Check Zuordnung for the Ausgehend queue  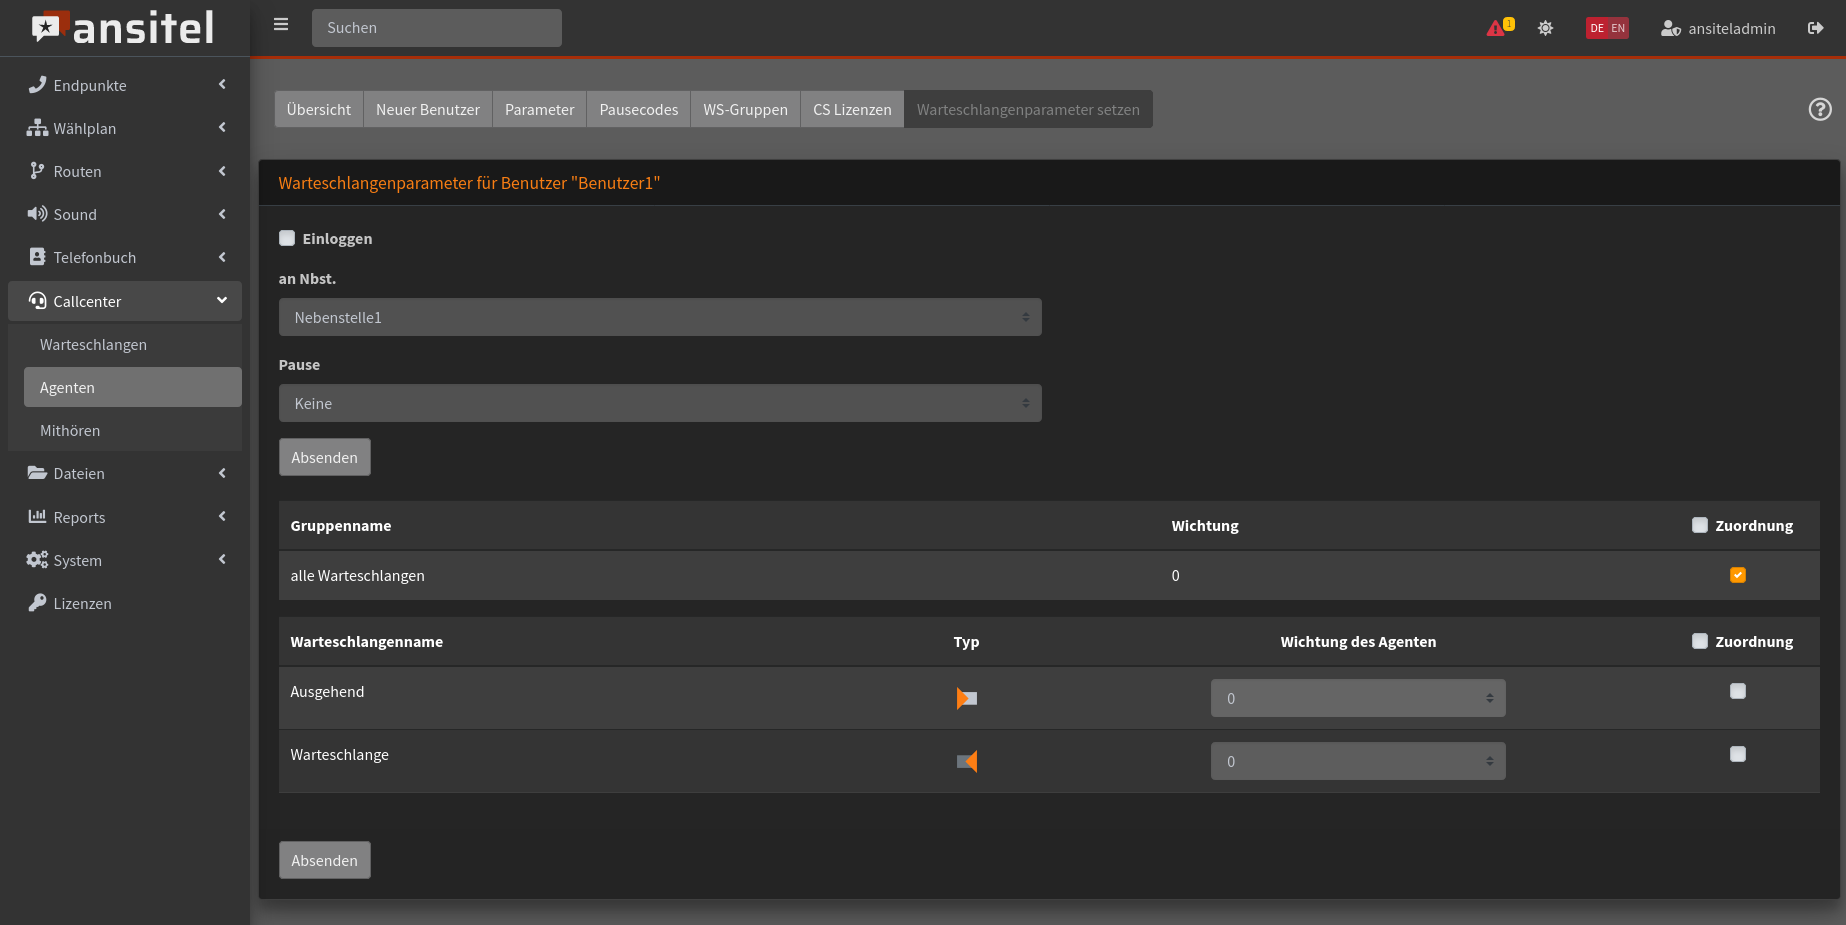tap(1737, 691)
